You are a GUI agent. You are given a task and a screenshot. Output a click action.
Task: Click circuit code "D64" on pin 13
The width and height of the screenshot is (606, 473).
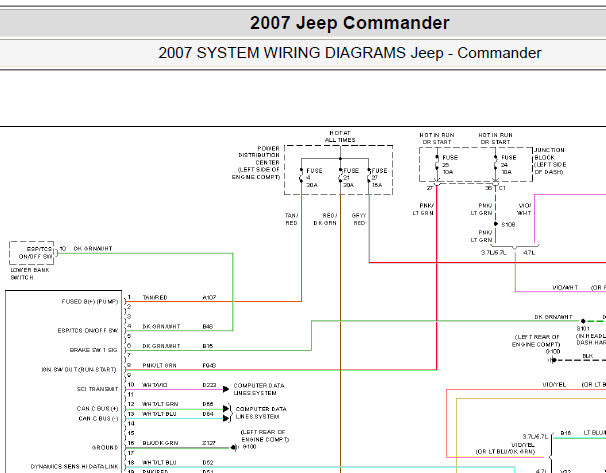click(208, 414)
